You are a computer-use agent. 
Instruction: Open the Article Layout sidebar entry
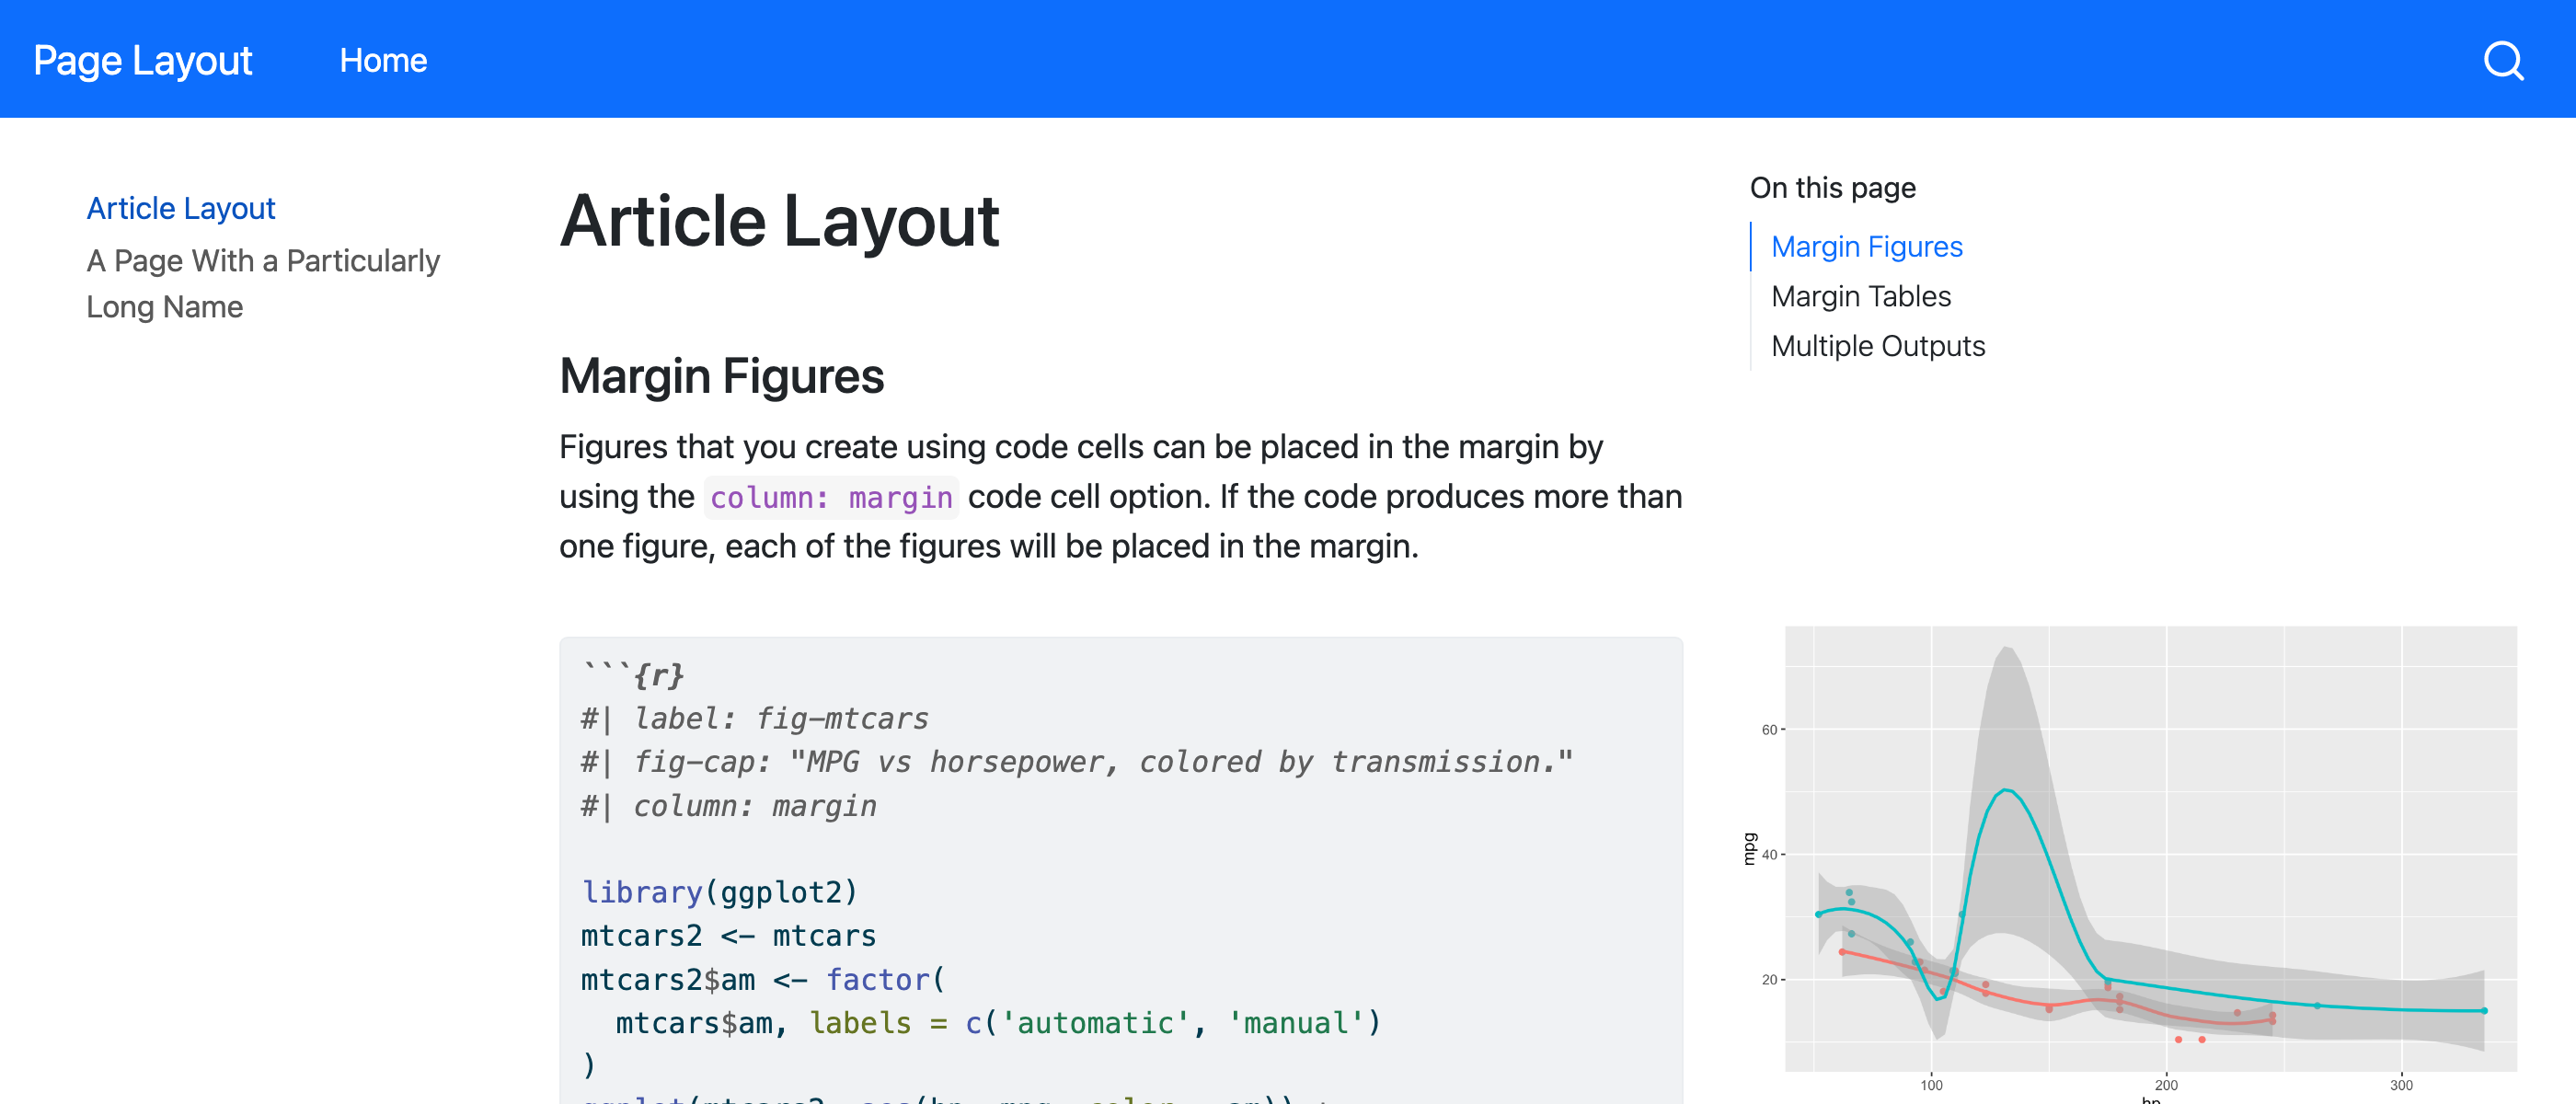(x=181, y=208)
